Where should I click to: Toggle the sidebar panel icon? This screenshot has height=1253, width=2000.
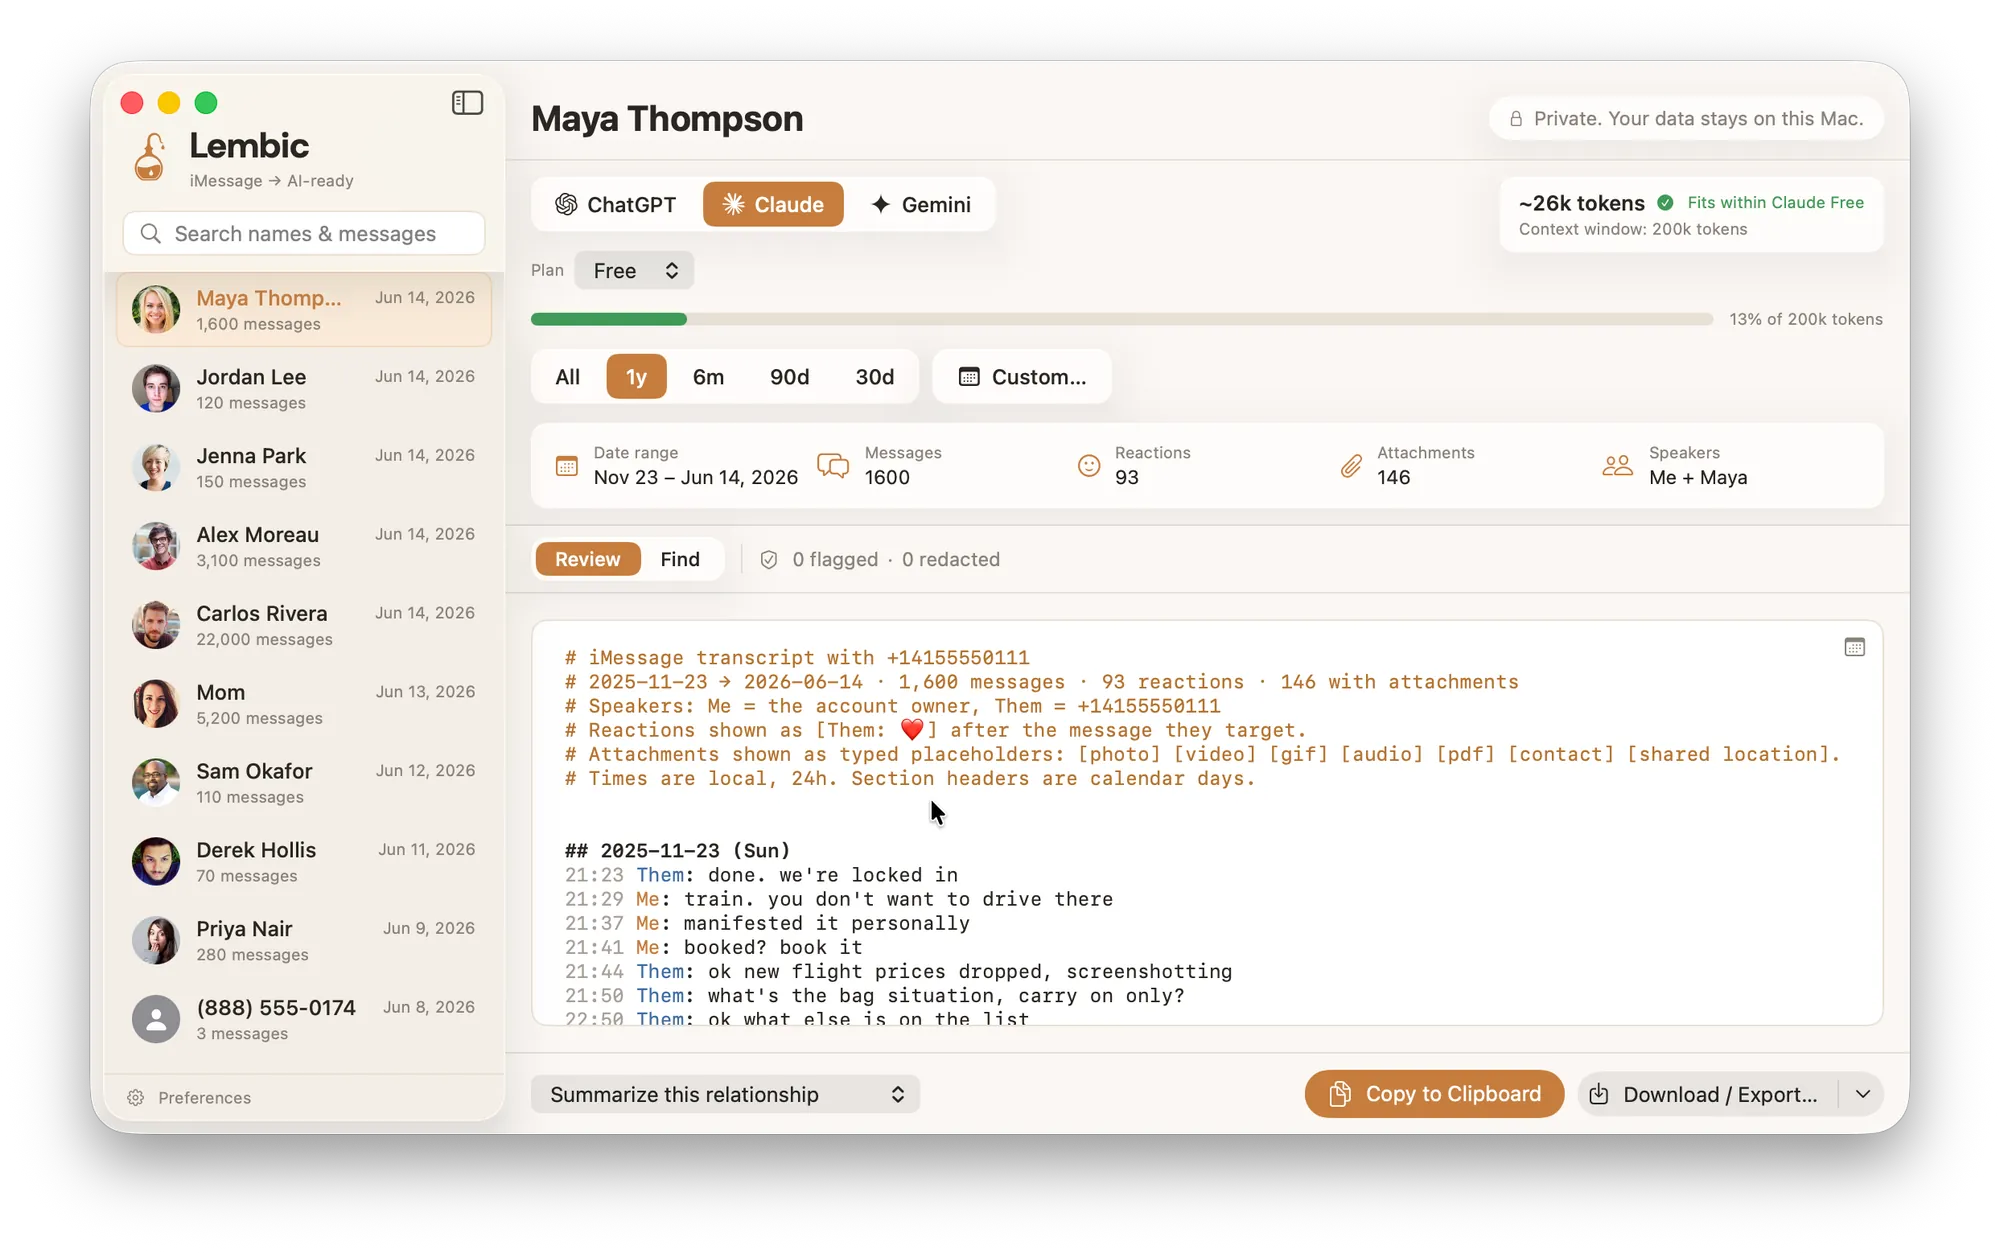tap(467, 103)
